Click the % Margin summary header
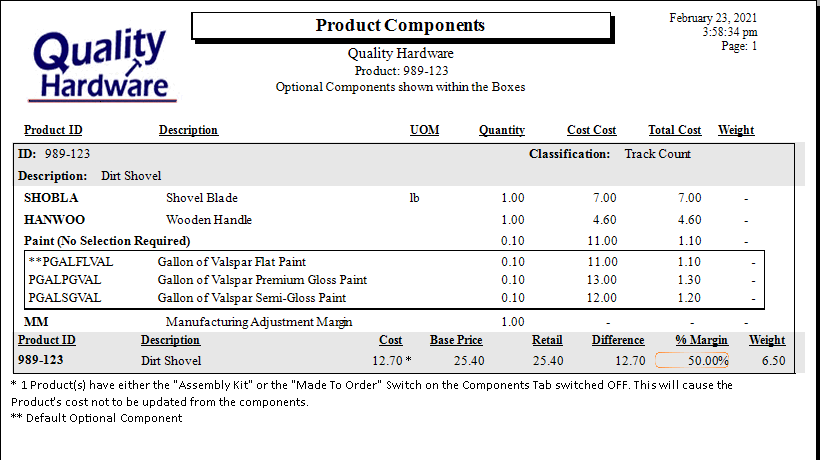 click(x=701, y=340)
